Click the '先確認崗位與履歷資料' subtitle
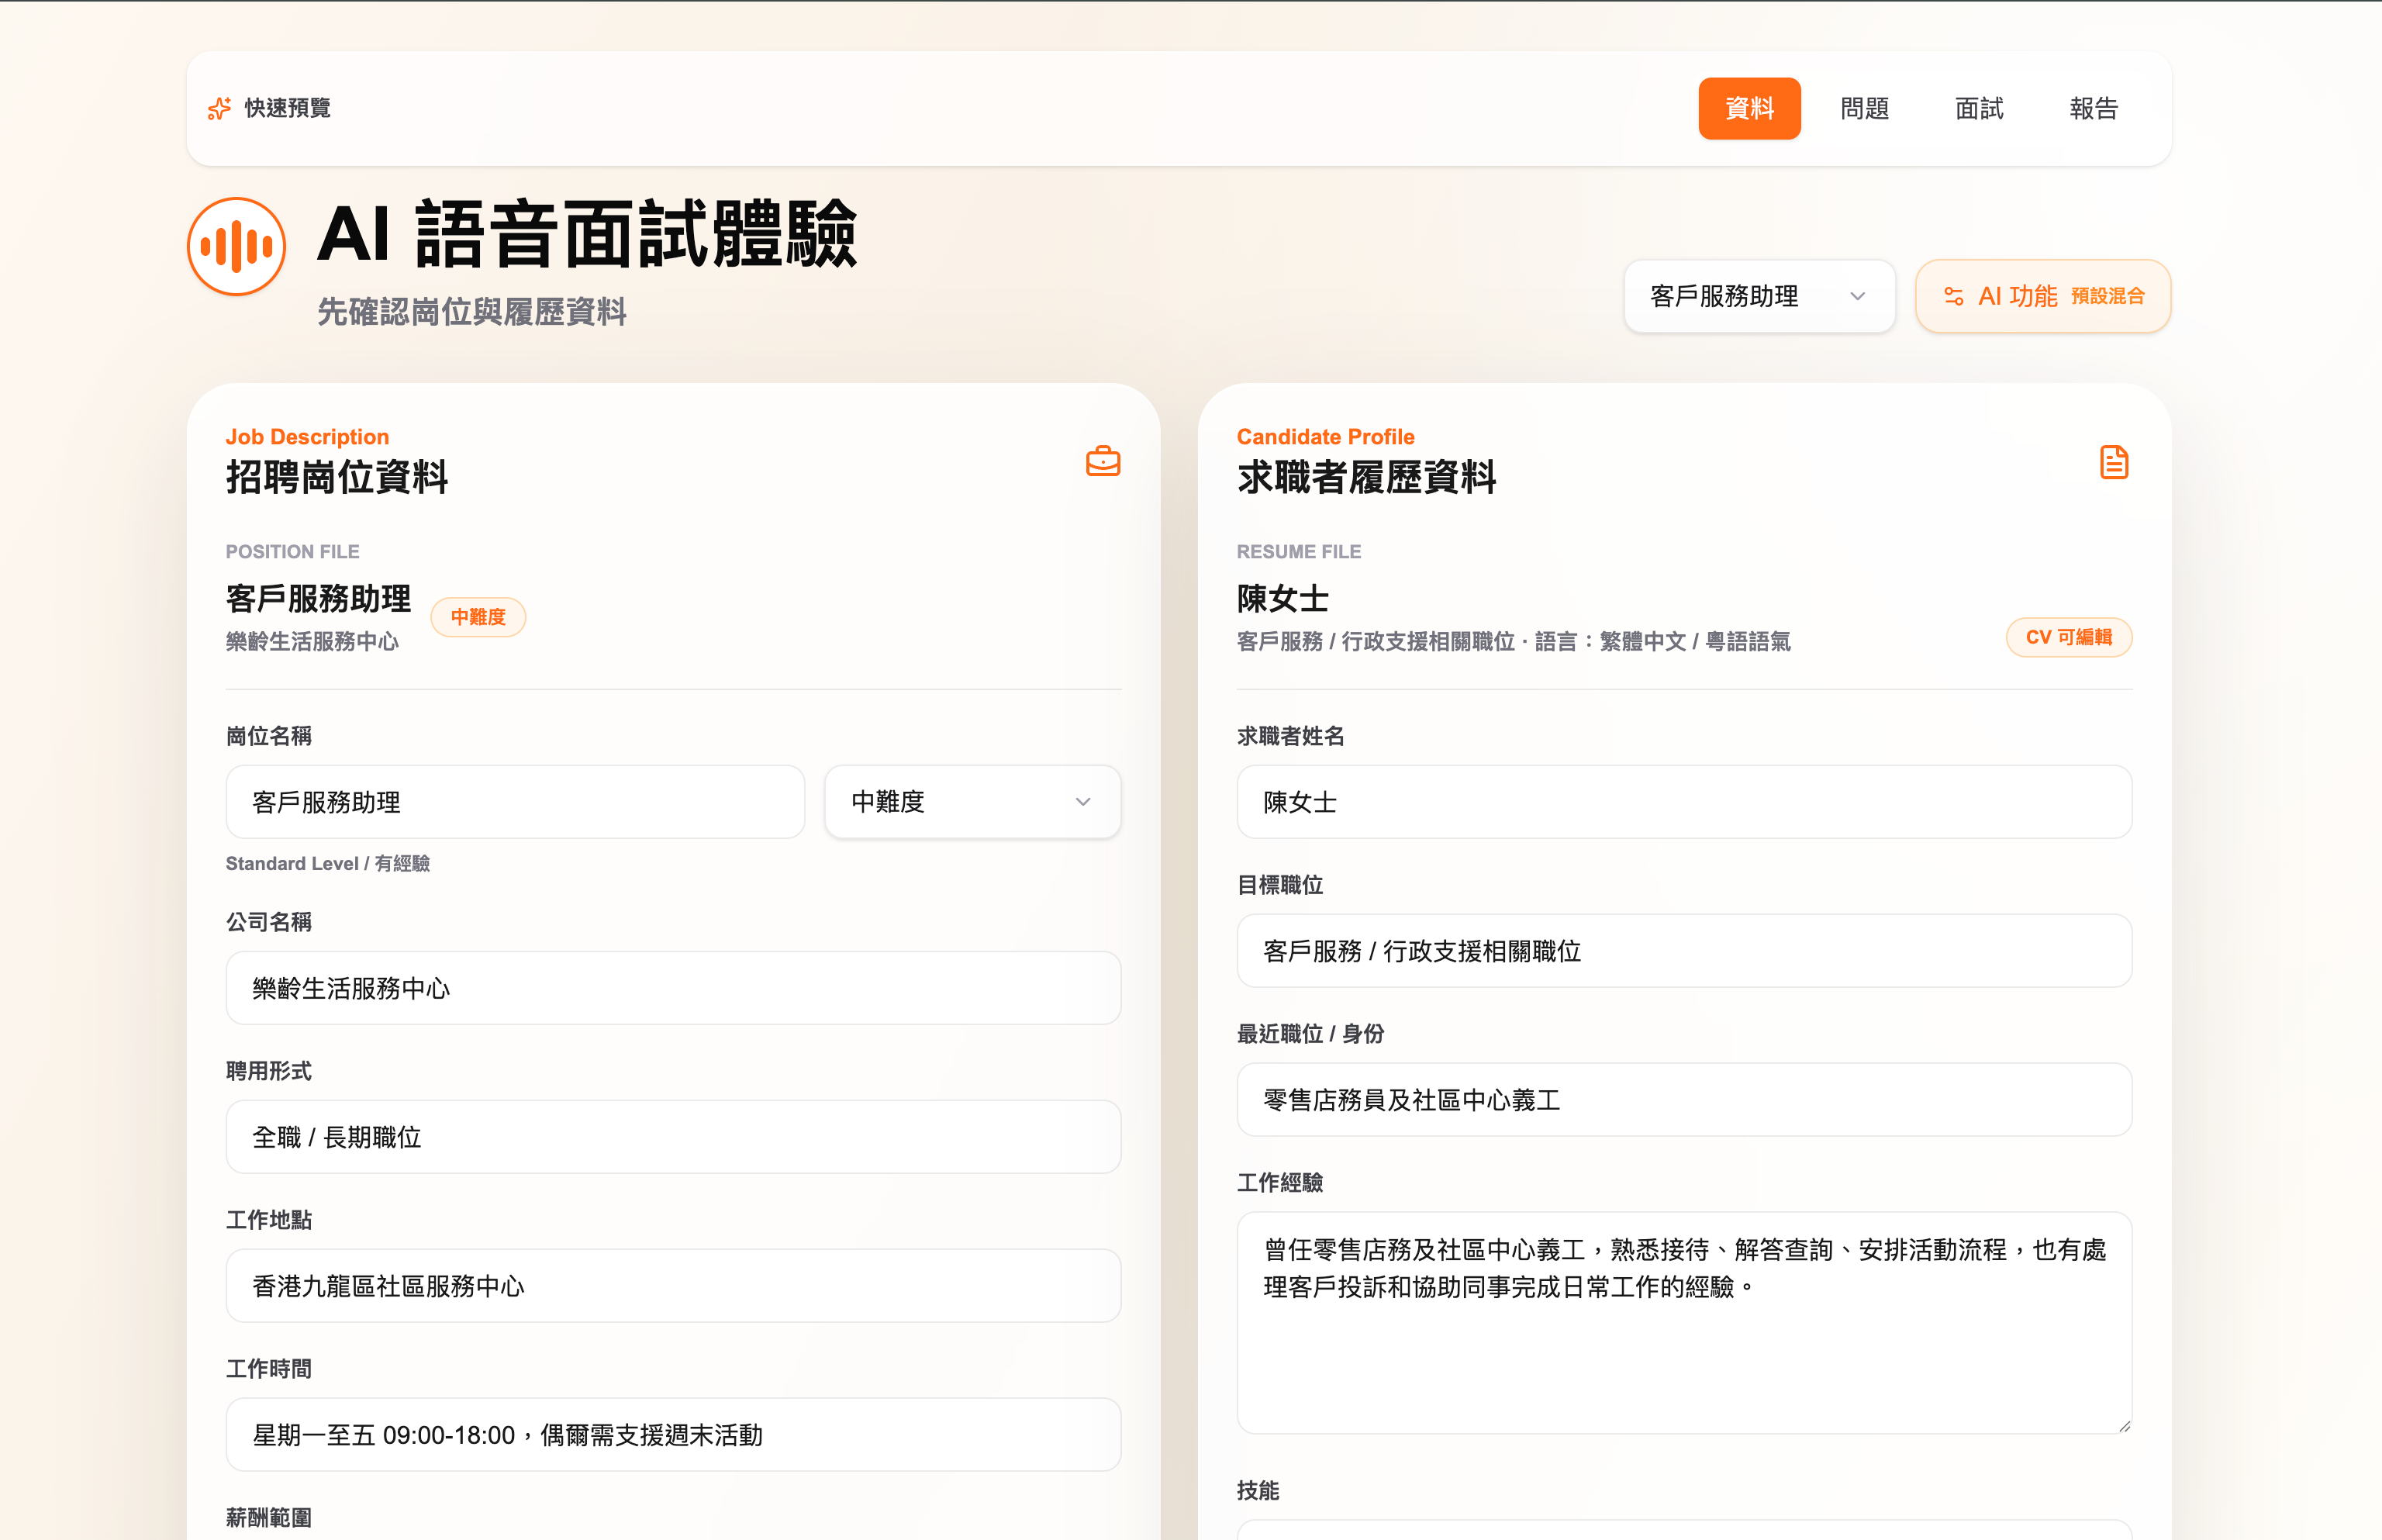The width and height of the screenshot is (2382, 1540). point(472,312)
